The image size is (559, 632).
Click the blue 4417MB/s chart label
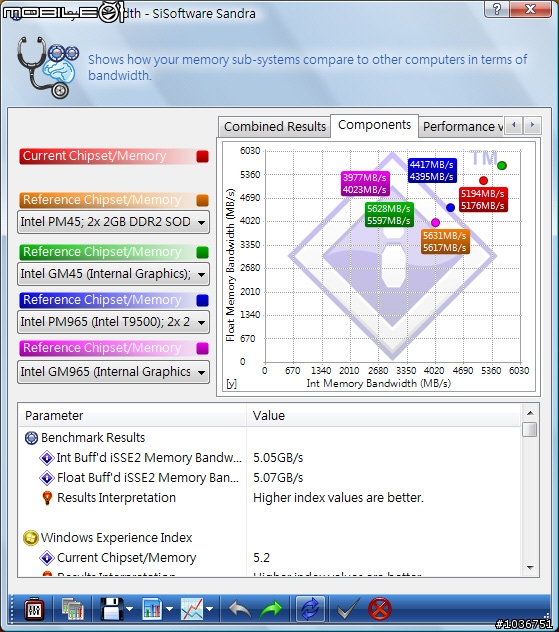[x=432, y=170]
